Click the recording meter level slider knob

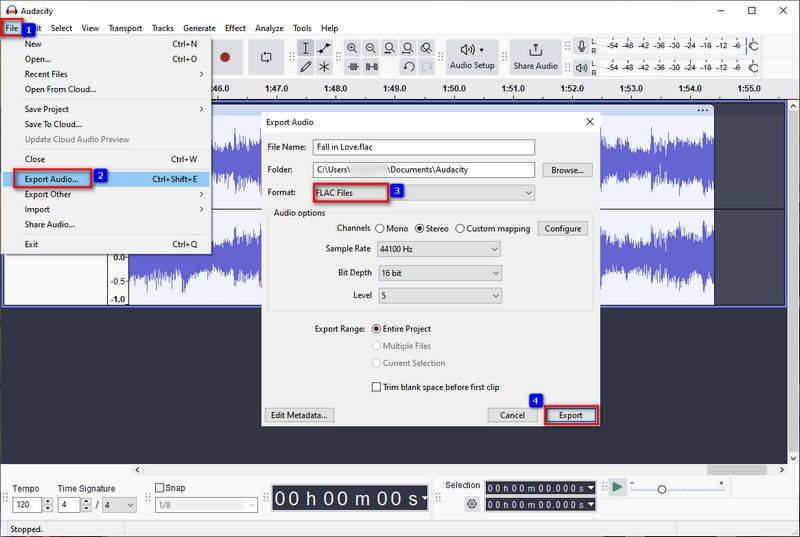coord(753,46)
